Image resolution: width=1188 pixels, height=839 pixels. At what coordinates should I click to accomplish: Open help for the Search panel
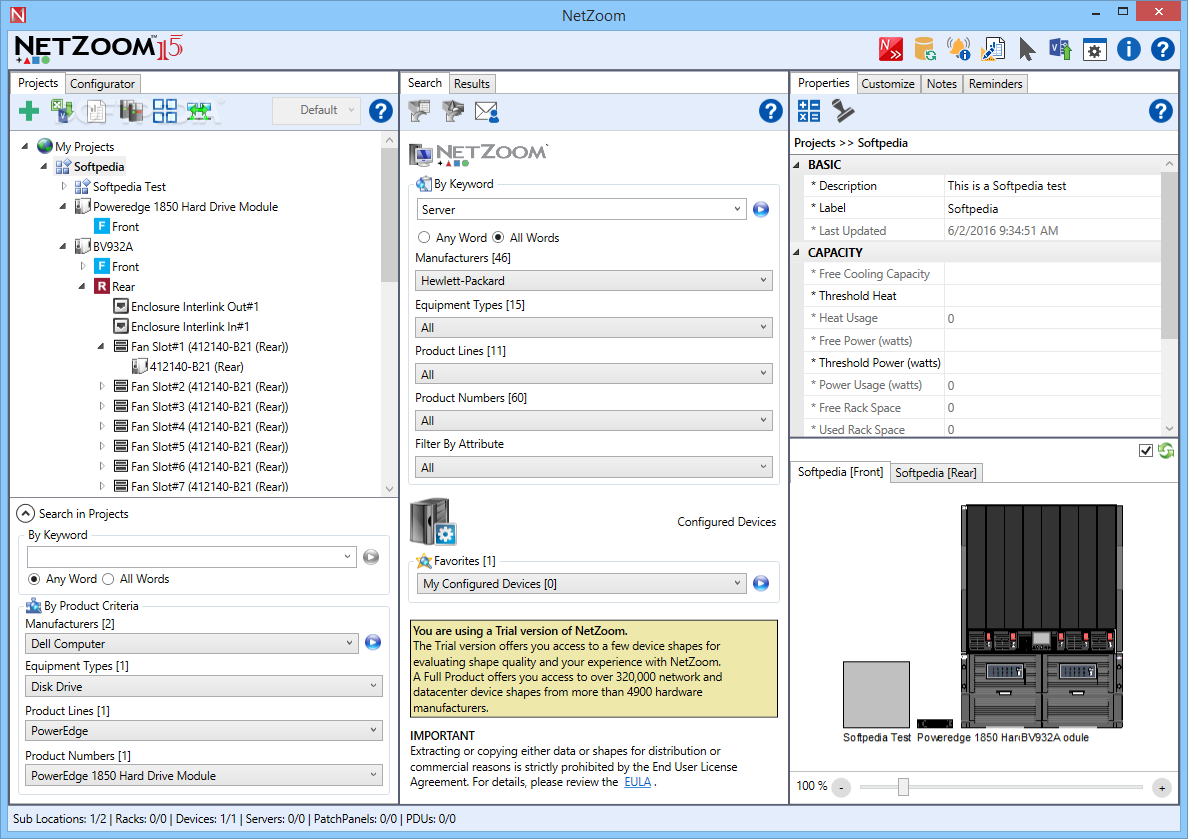click(771, 111)
